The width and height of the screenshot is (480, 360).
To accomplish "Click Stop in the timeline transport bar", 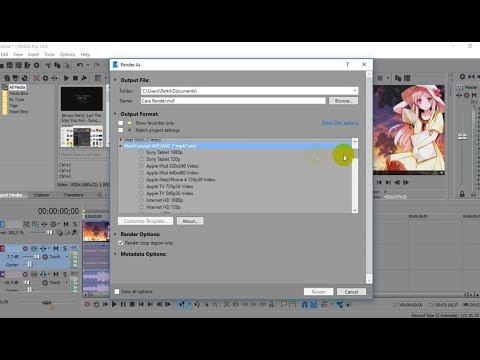I will tap(132, 304).
